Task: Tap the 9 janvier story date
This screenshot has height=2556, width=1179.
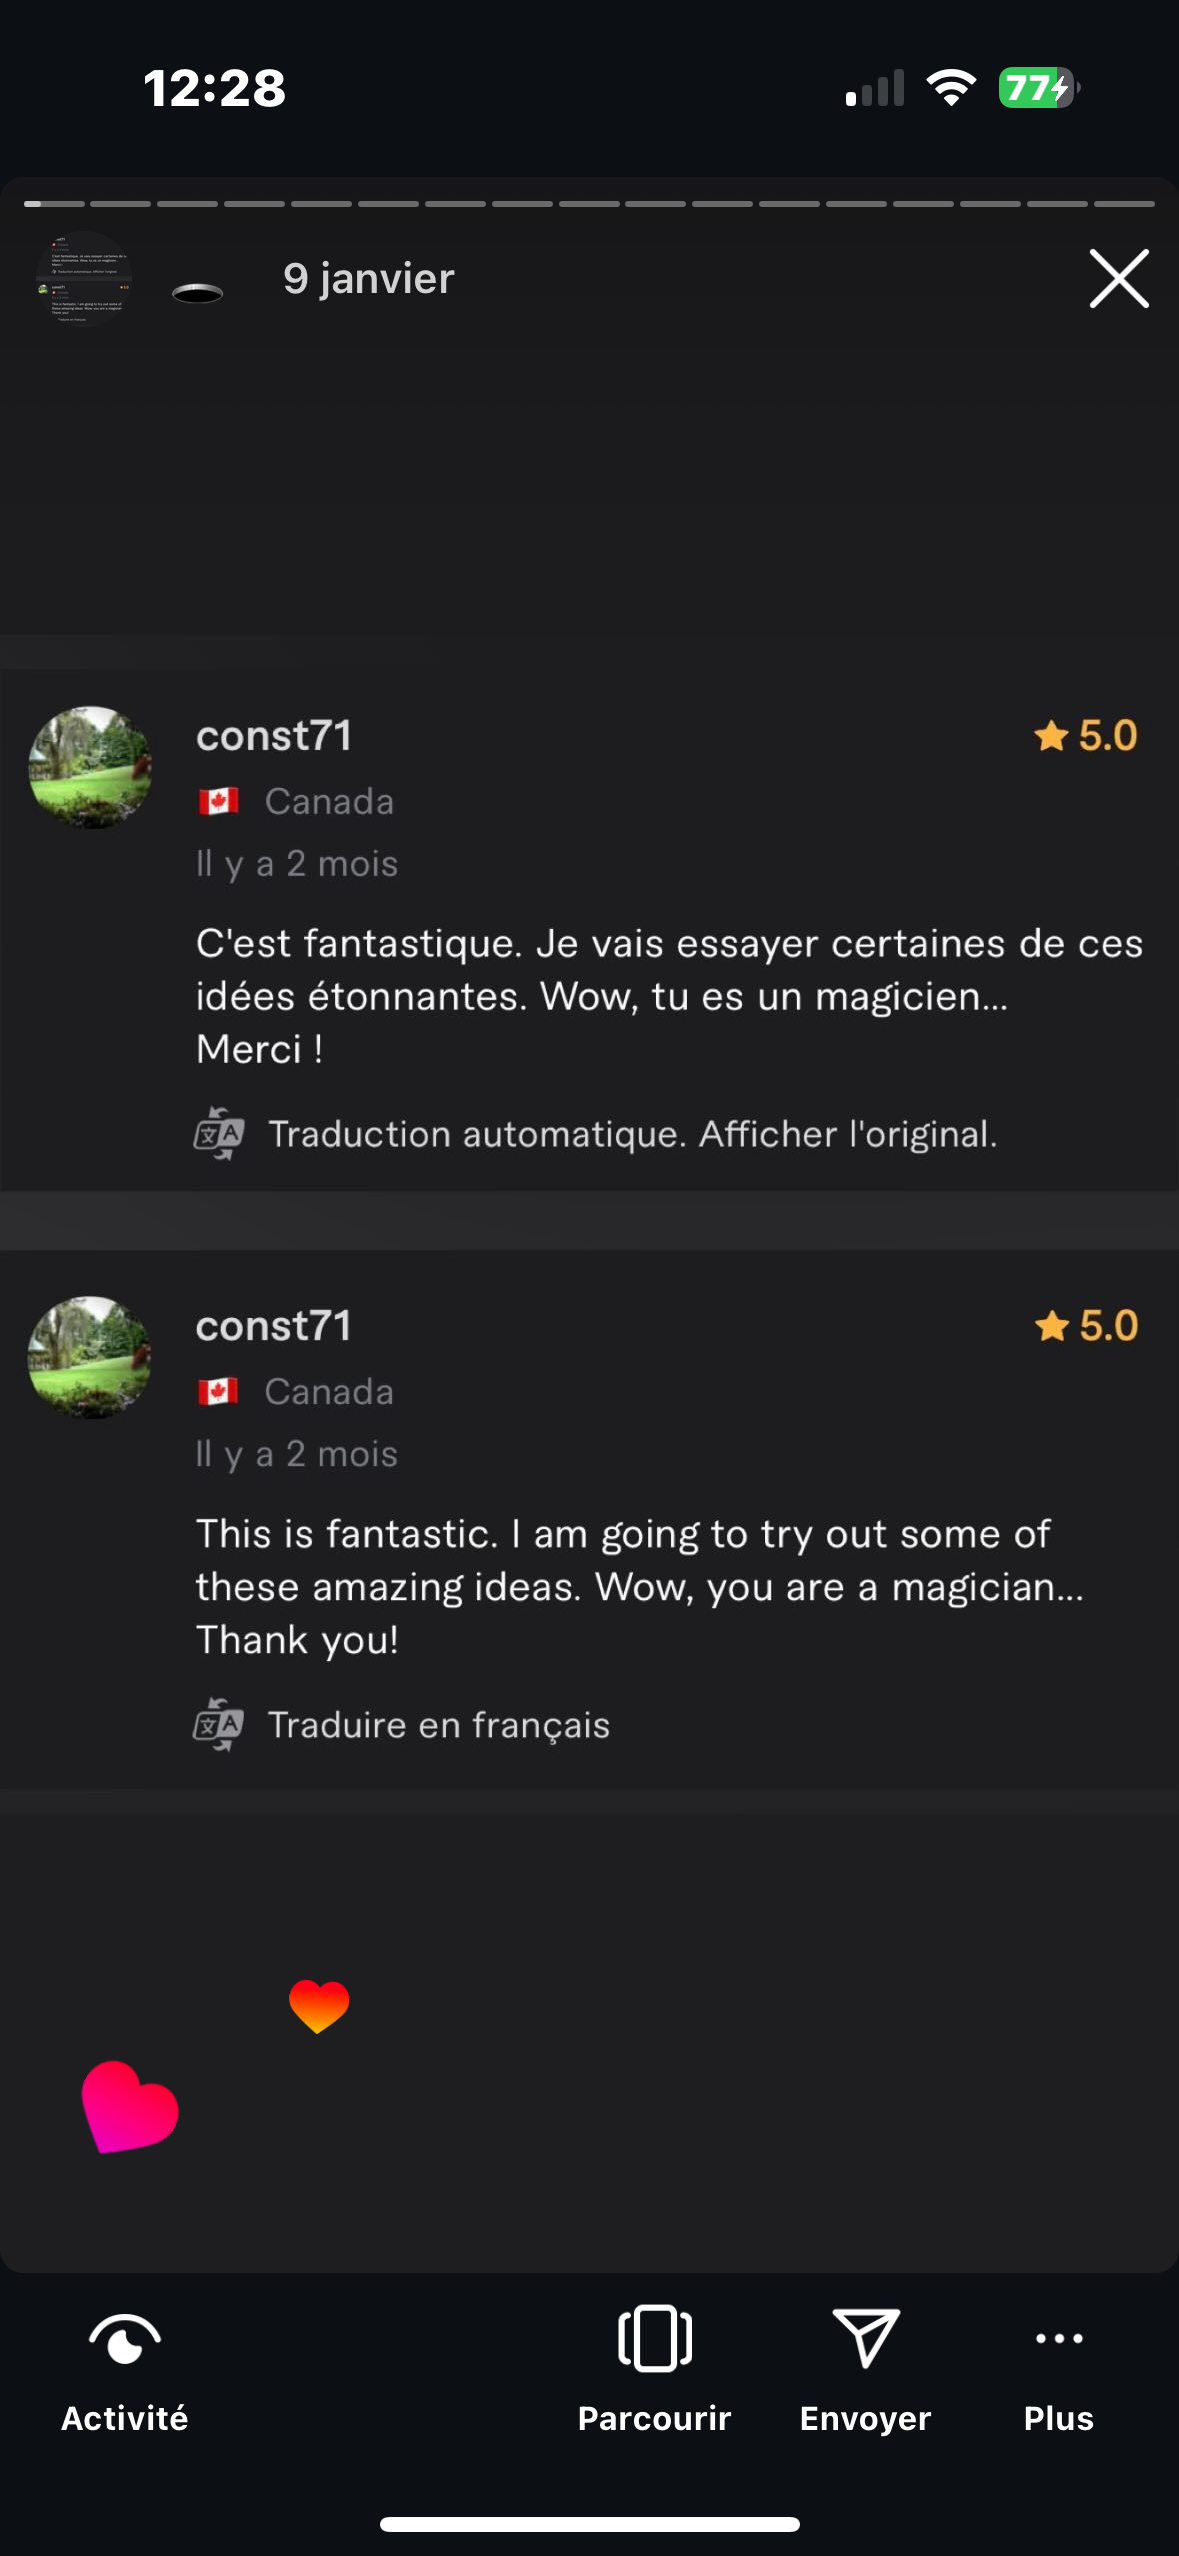Action: tap(368, 279)
